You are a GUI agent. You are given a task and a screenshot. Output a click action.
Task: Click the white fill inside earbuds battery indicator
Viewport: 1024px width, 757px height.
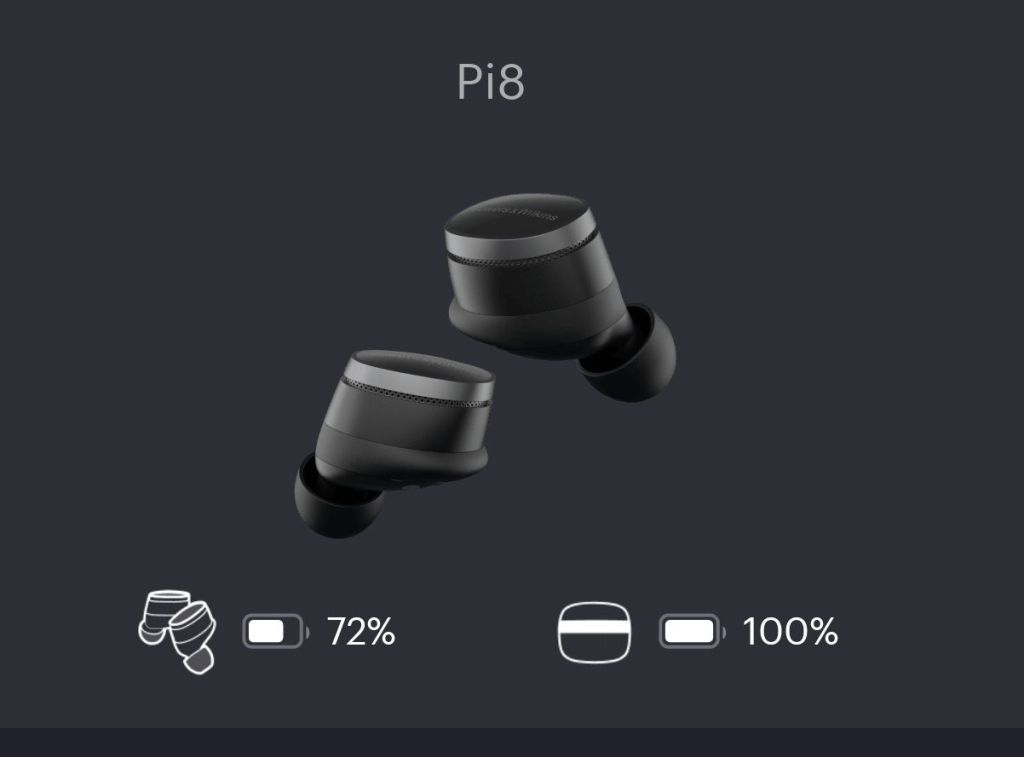(x=266, y=632)
